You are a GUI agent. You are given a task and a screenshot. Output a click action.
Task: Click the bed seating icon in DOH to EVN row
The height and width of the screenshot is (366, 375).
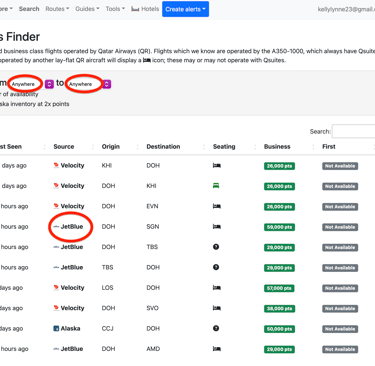pos(217,206)
